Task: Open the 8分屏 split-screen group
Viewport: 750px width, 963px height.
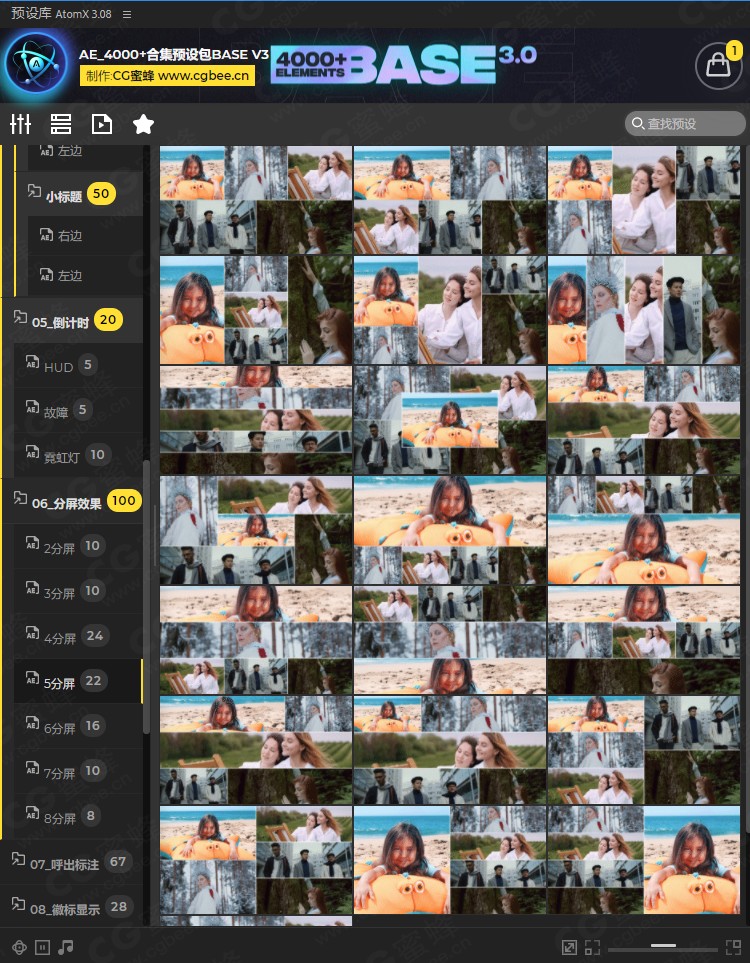Action: (78, 816)
